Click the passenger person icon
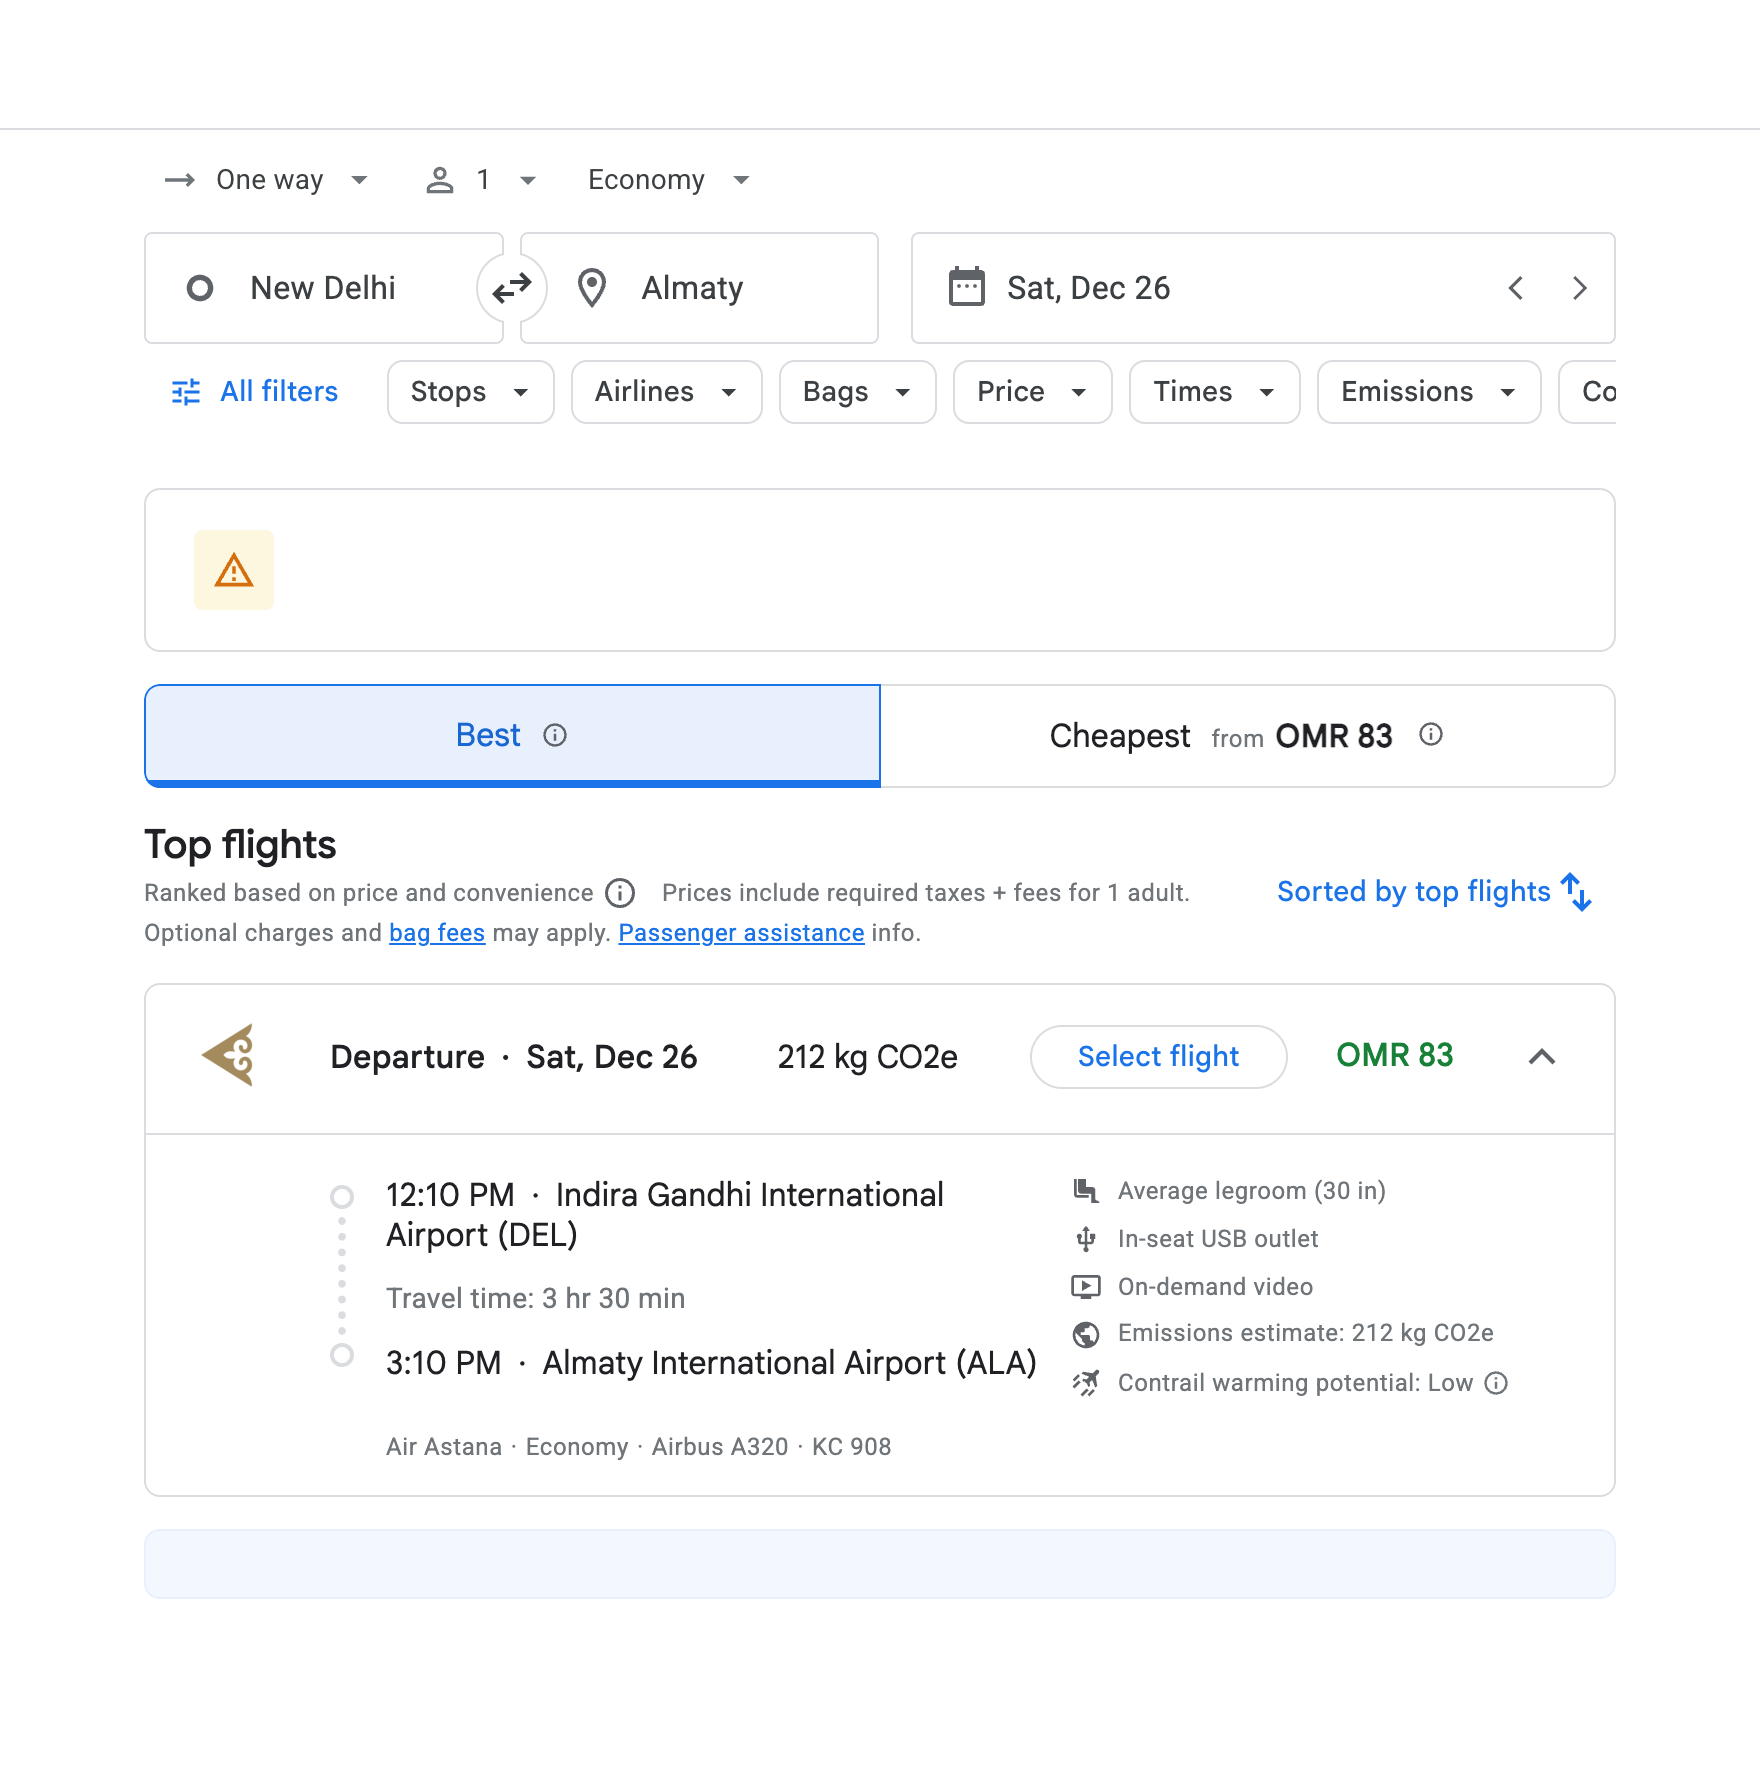The width and height of the screenshot is (1760, 1770). [x=440, y=180]
